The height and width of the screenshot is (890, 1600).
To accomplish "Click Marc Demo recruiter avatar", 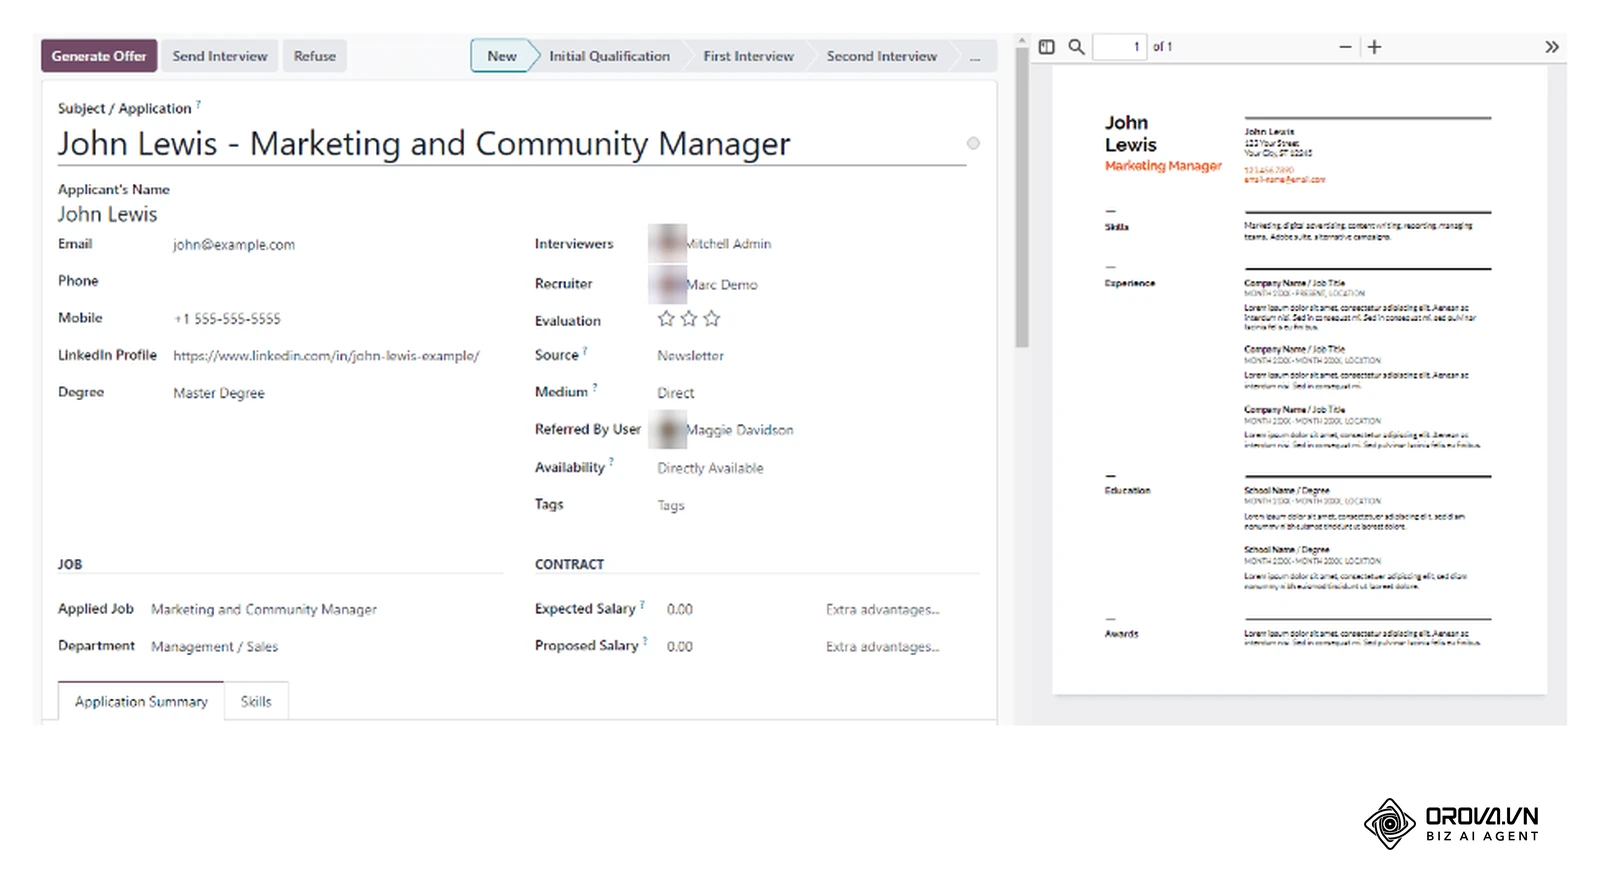I will pyautogui.click(x=667, y=284).
